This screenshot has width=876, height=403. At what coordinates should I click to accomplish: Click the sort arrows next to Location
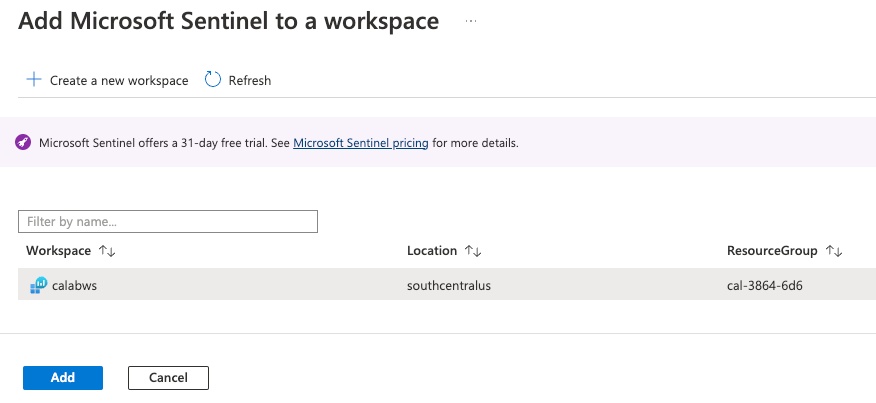pos(473,251)
